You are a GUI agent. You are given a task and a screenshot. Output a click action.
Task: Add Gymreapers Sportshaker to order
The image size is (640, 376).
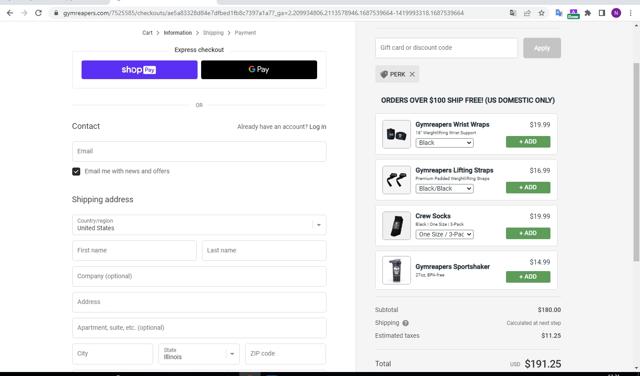coord(528,277)
